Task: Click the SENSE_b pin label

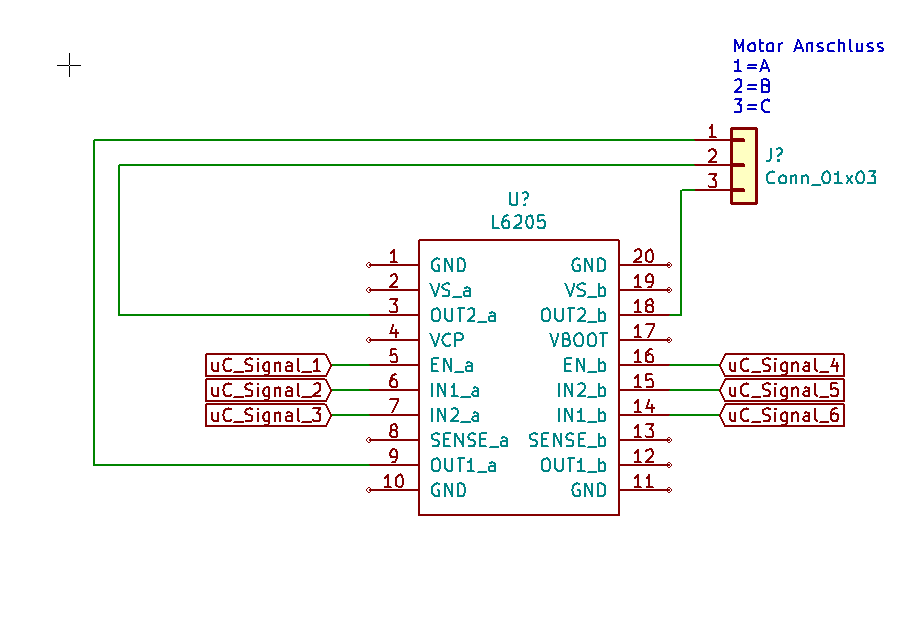Action: coord(568,440)
